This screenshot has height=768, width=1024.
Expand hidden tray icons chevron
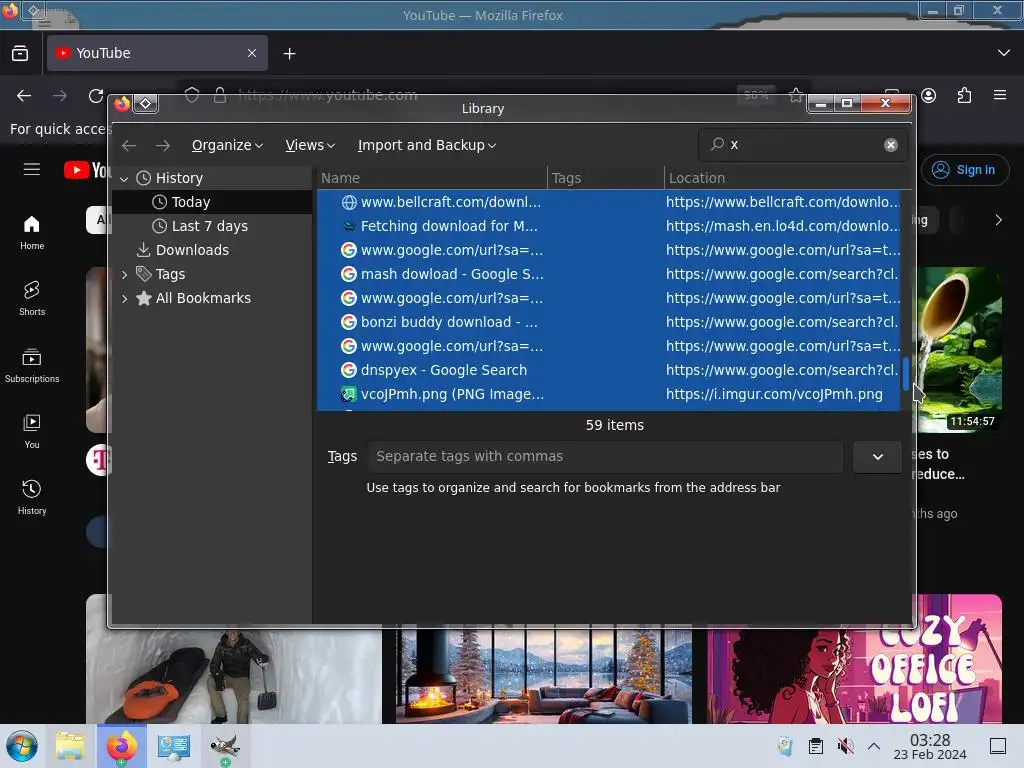pos(874,746)
